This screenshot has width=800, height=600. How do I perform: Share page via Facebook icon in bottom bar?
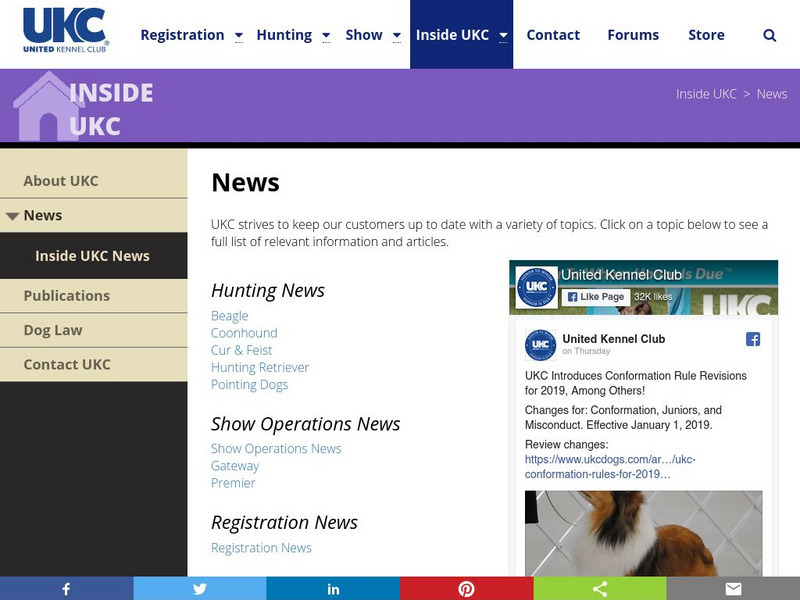point(66,589)
